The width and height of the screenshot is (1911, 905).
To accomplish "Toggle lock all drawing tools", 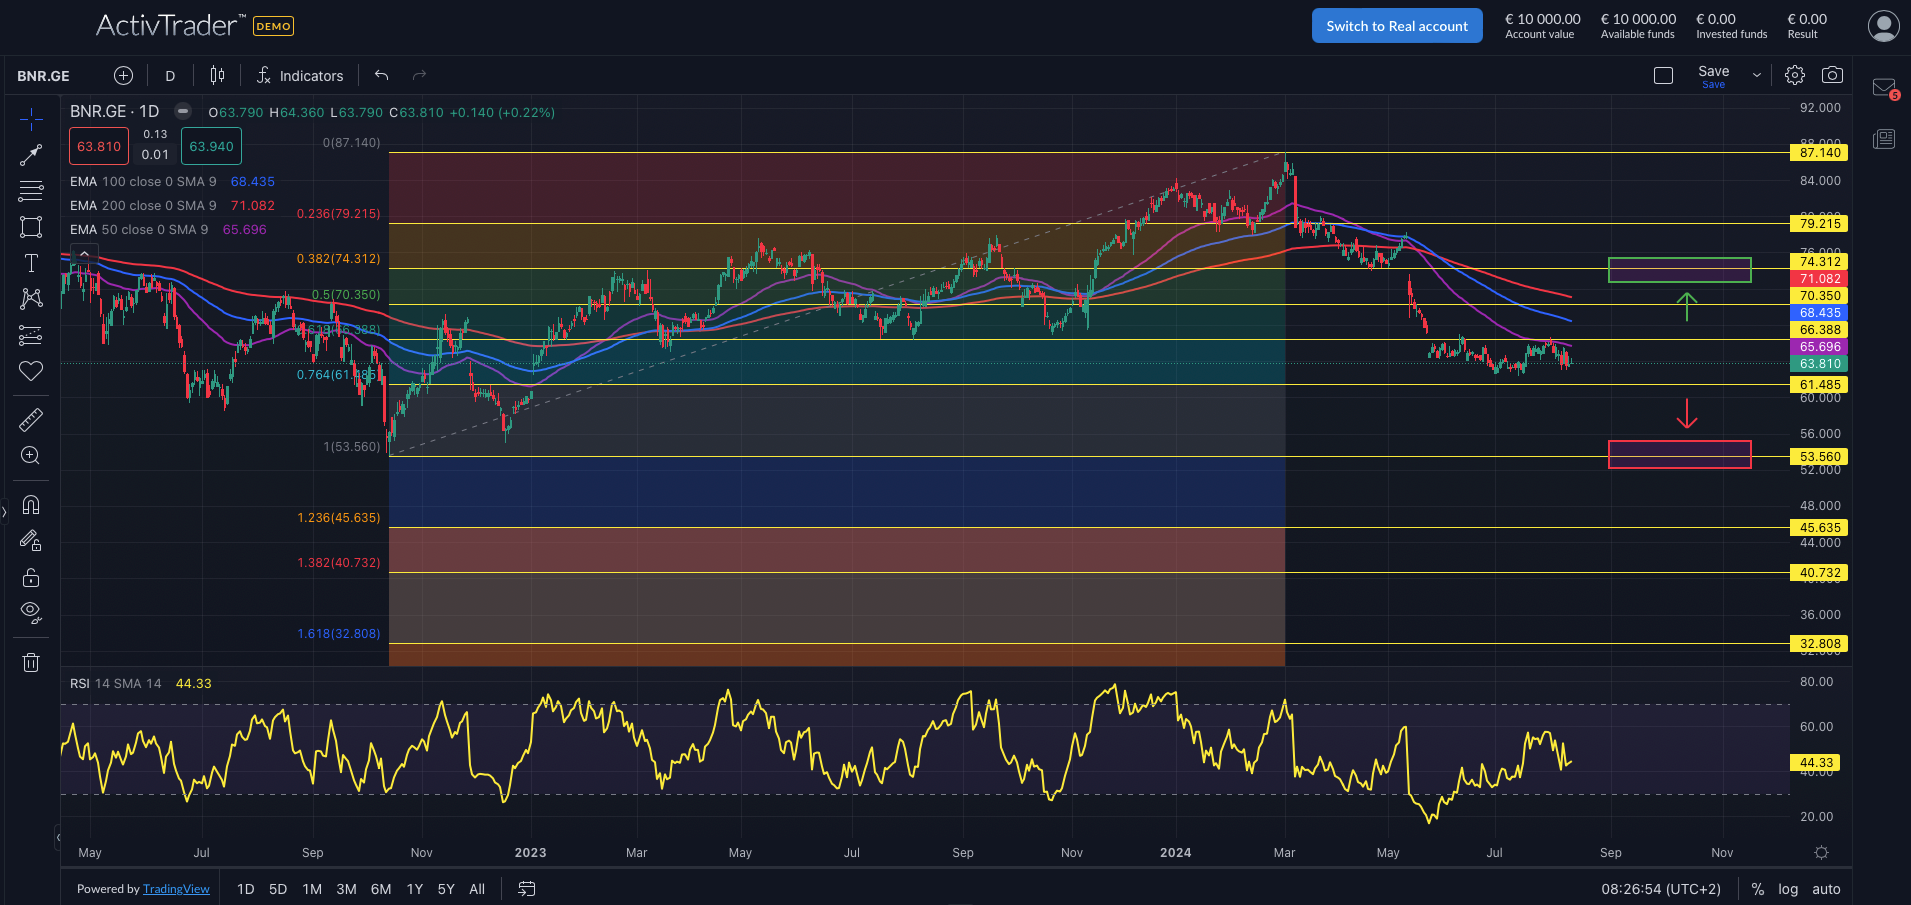I will coord(31,577).
